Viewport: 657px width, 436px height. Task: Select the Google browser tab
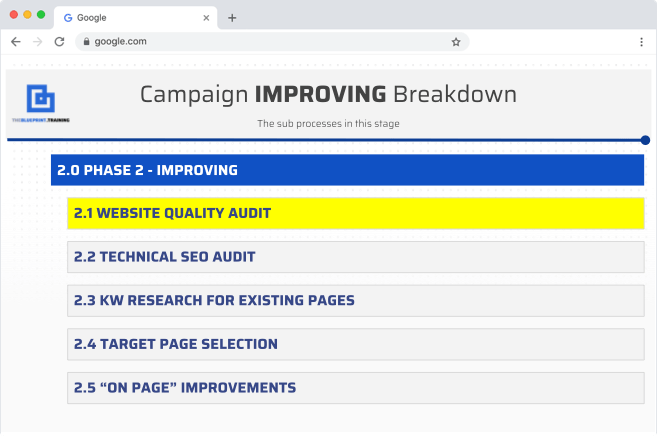130,18
